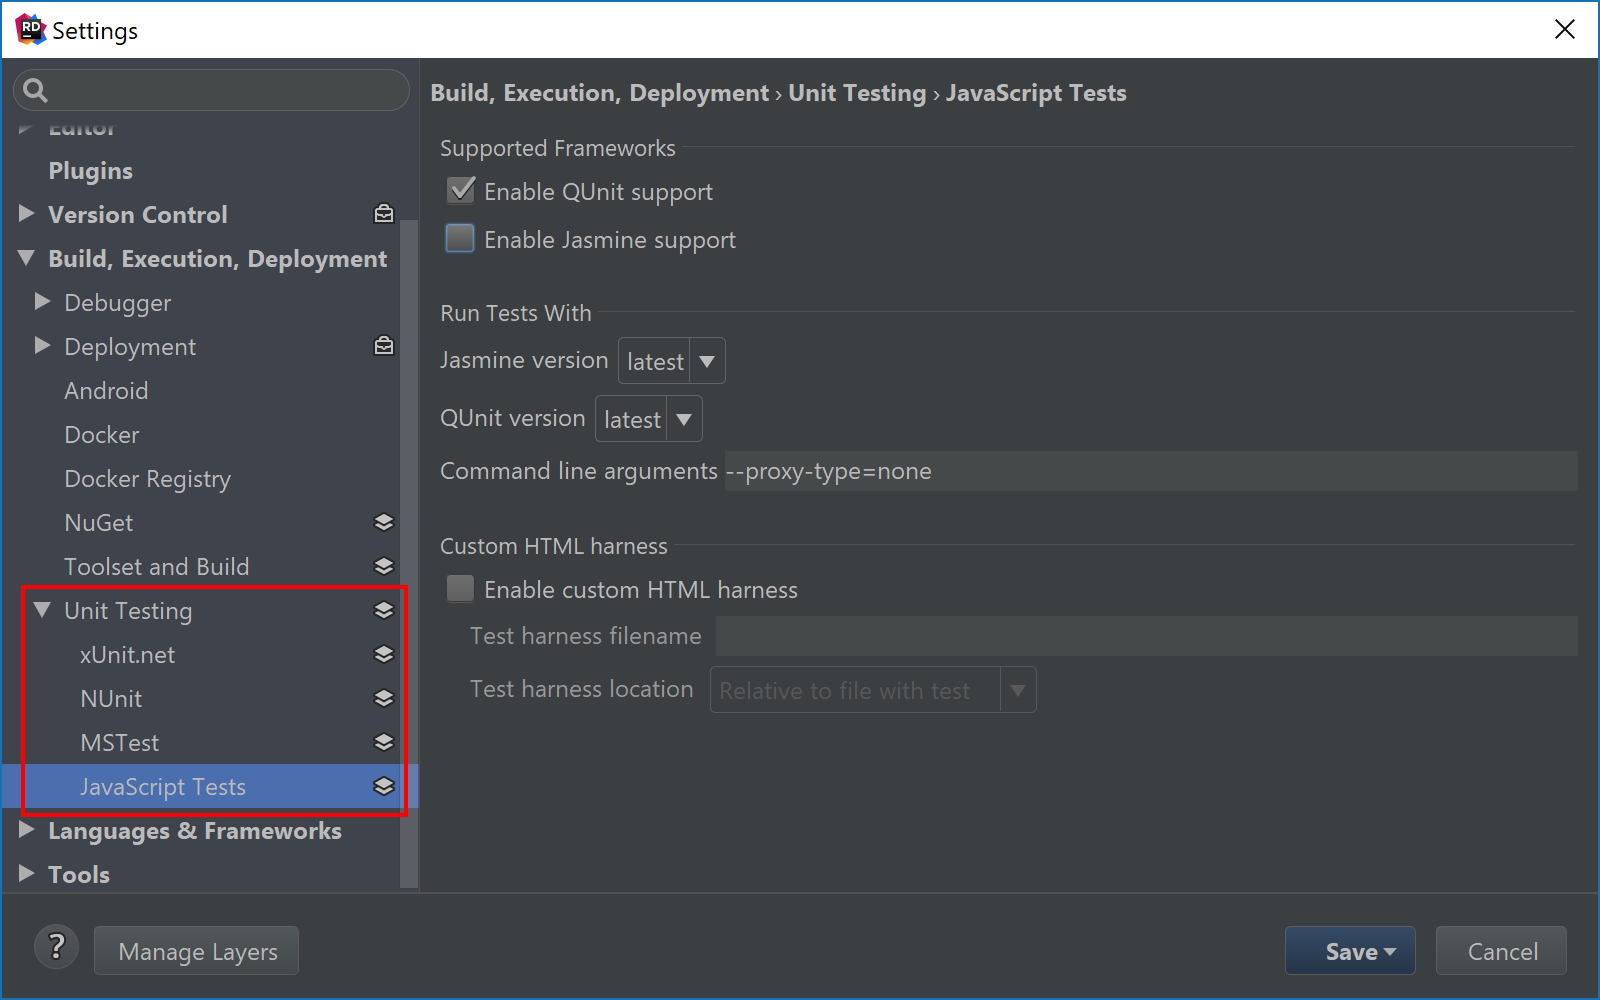This screenshot has width=1600, height=1000.
Task: Open the Jasmine version dropdown
Action: 672,361
